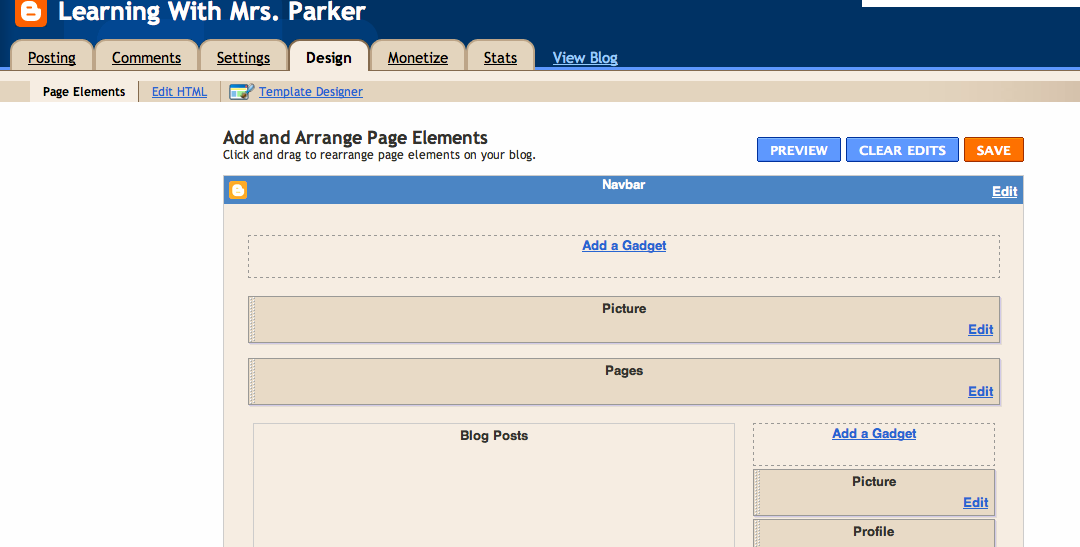Click the Pages gadget drag handle

[252, 382]
